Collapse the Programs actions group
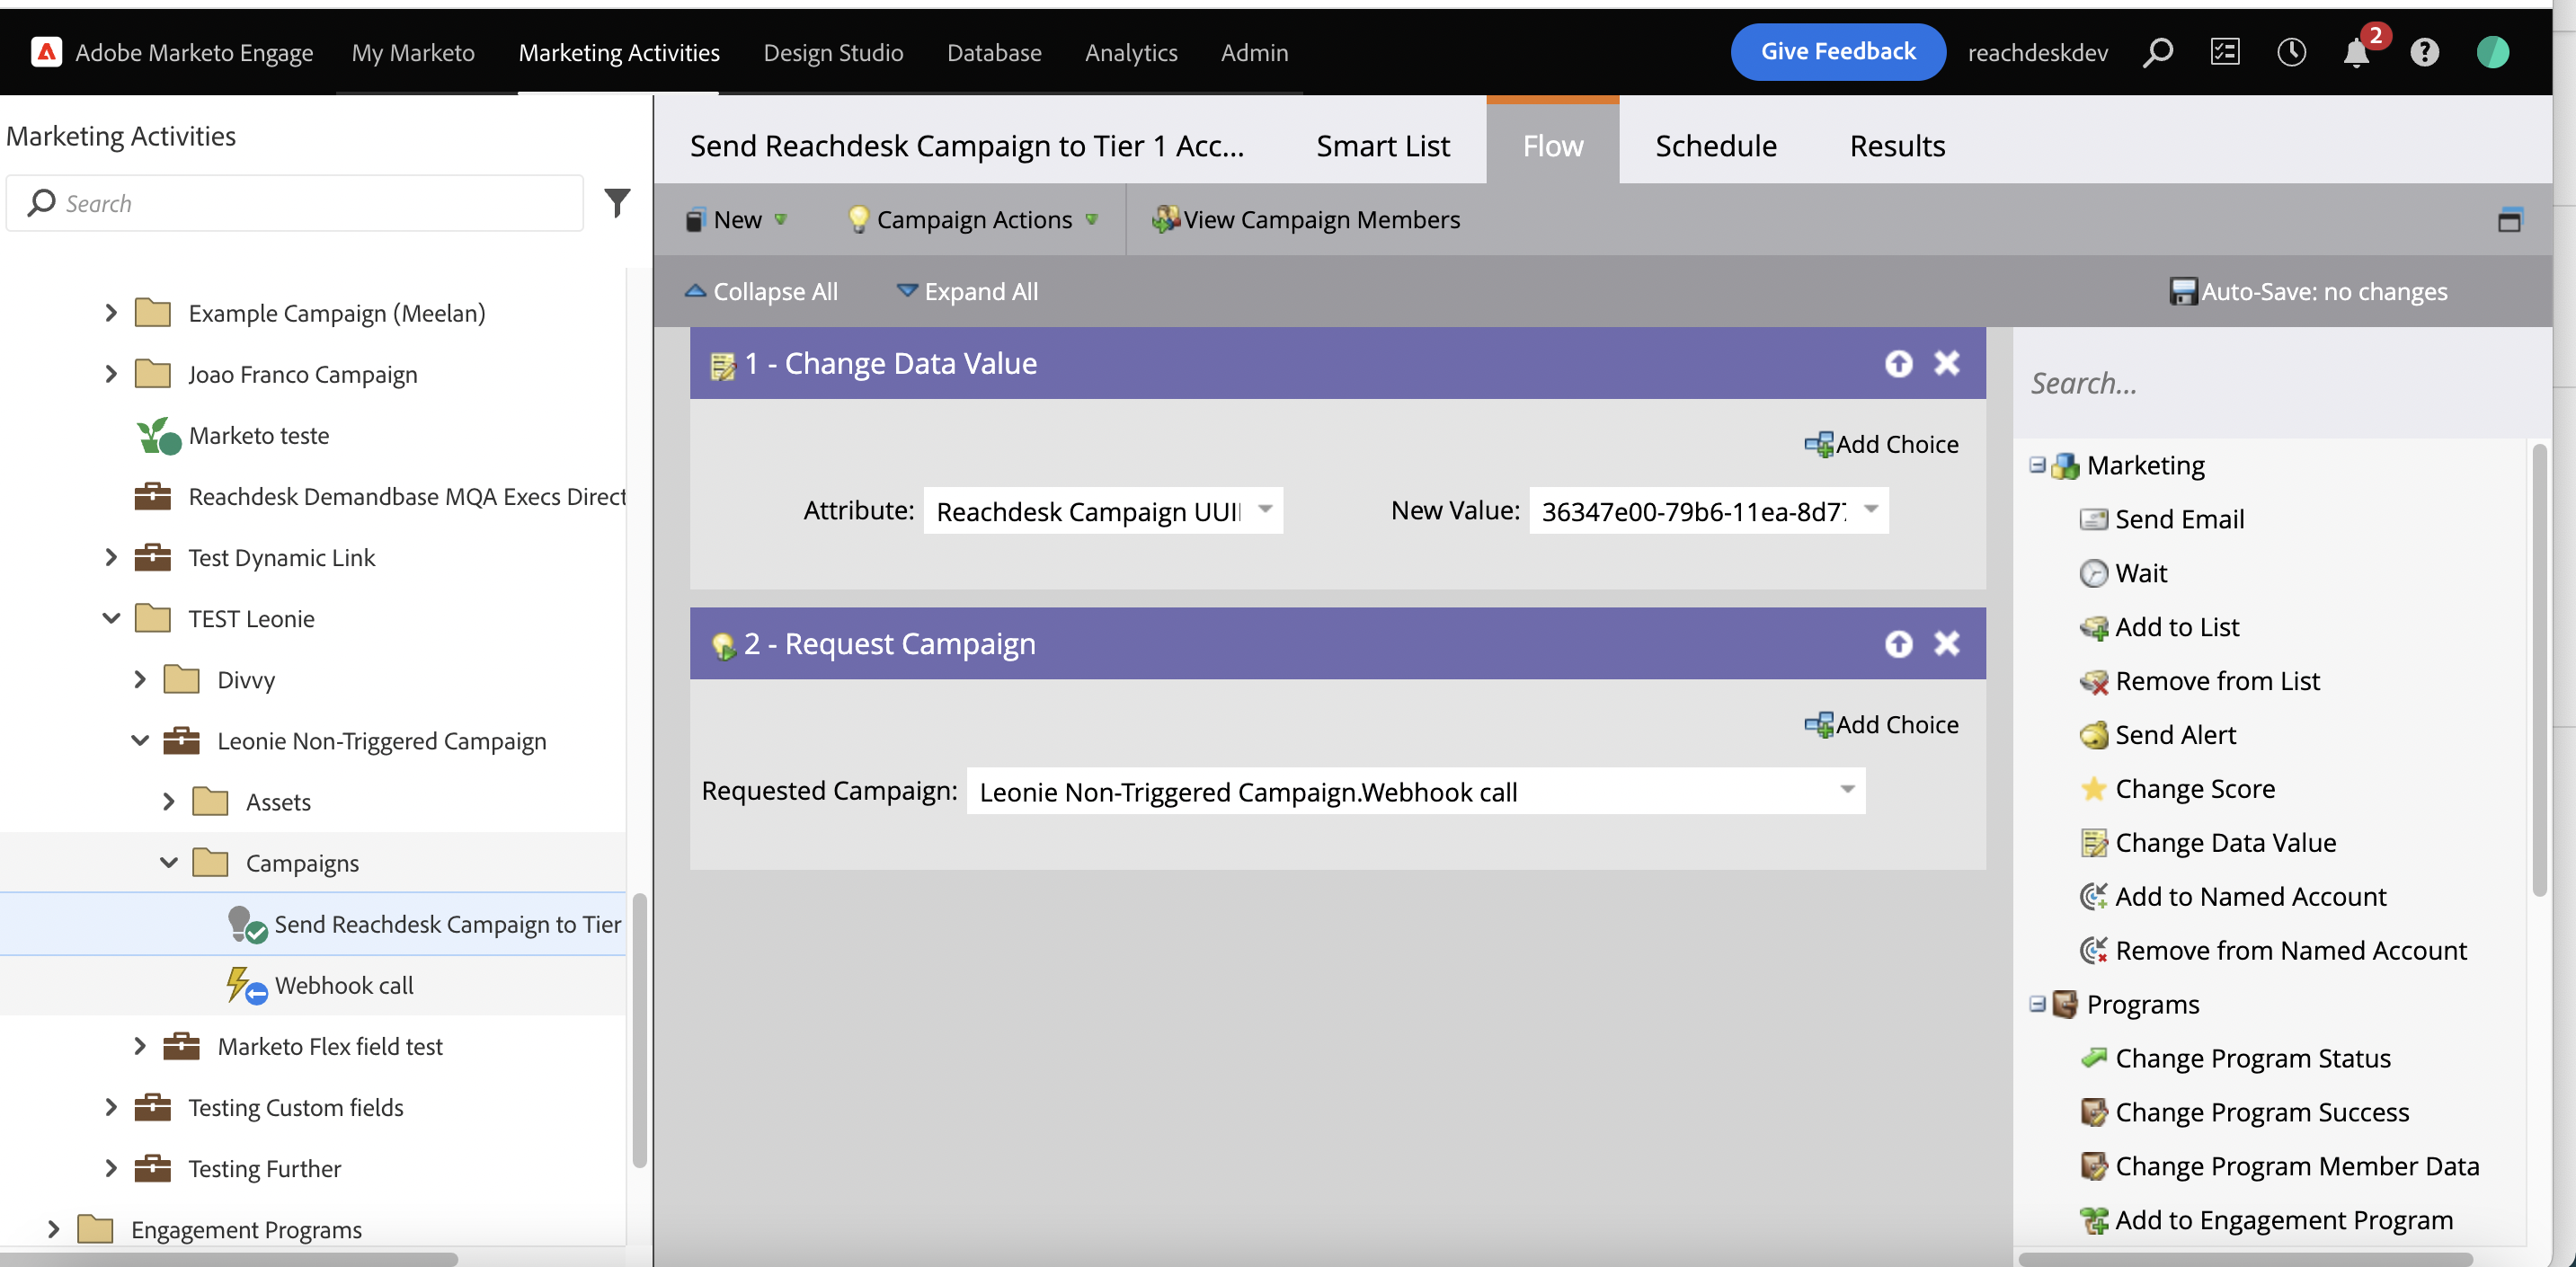Image resolution: width=2576 pixels, height=1267 pixels. click(x=2037, y=1004)
